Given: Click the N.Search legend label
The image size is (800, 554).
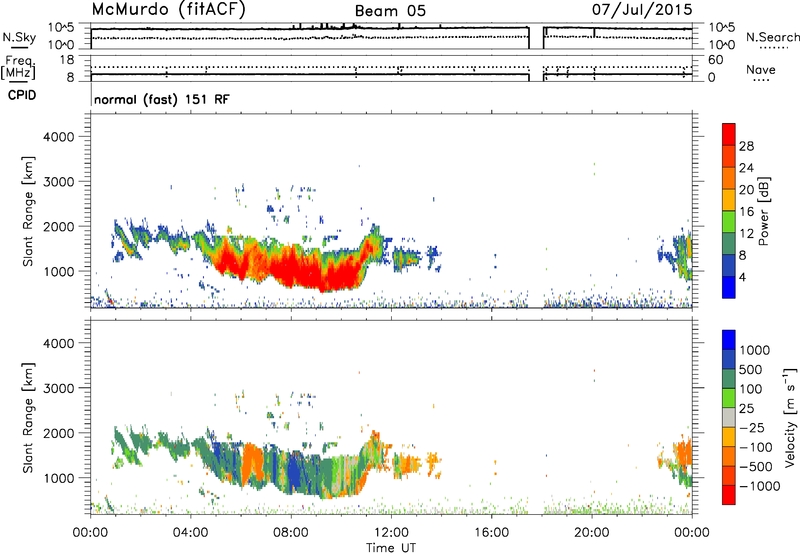Looking at the screenshot, I should click(772, 37).
